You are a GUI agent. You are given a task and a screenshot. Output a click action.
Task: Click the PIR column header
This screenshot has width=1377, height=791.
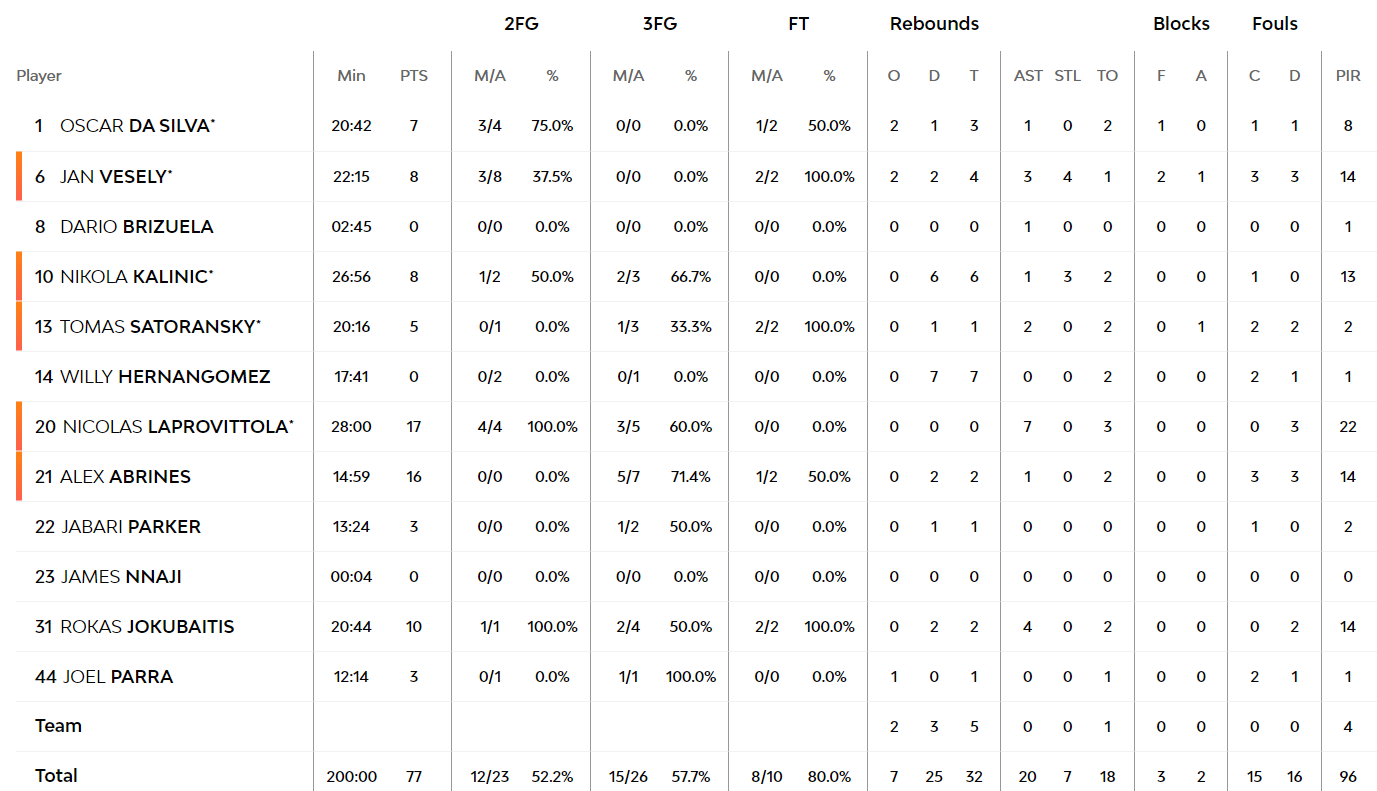[1348, 75]
